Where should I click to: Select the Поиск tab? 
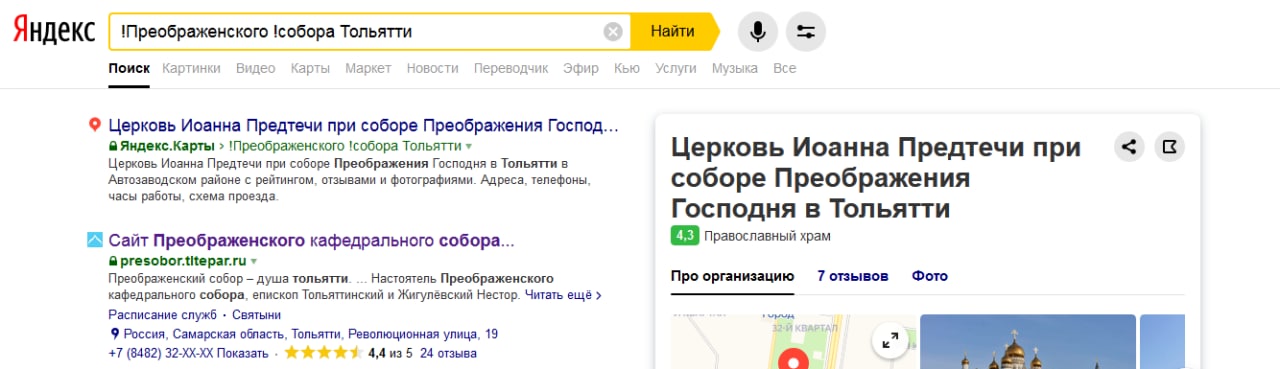(x=129, y=68)
